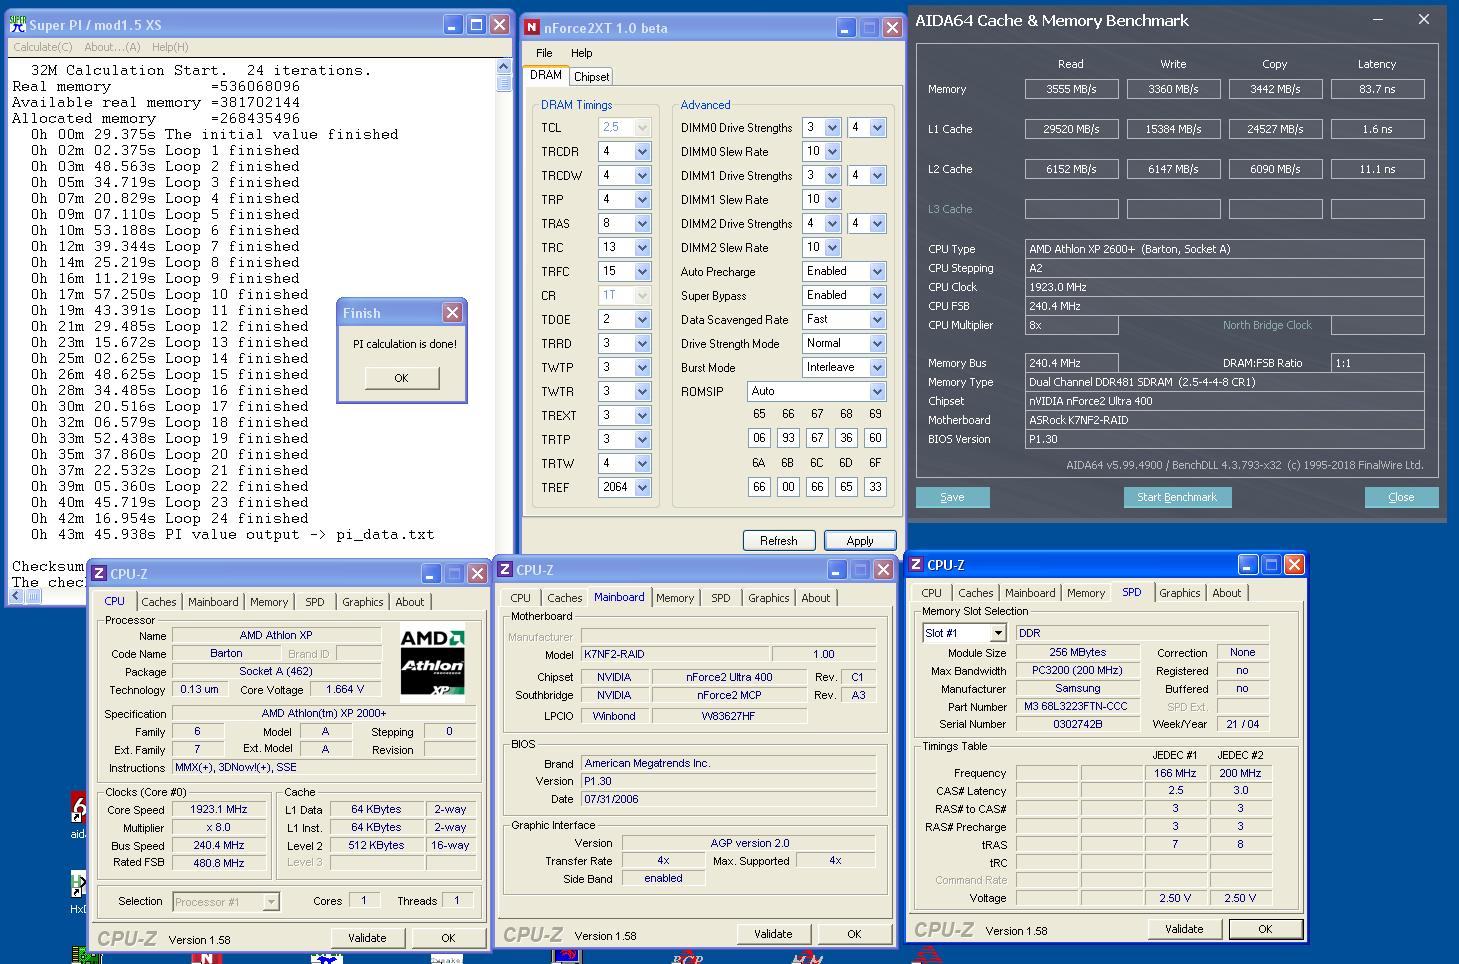Click Validate in the left CPU-Z CPU window
Image resolution: width=1459 pixels, height=964 pixels.
point(367,938)
